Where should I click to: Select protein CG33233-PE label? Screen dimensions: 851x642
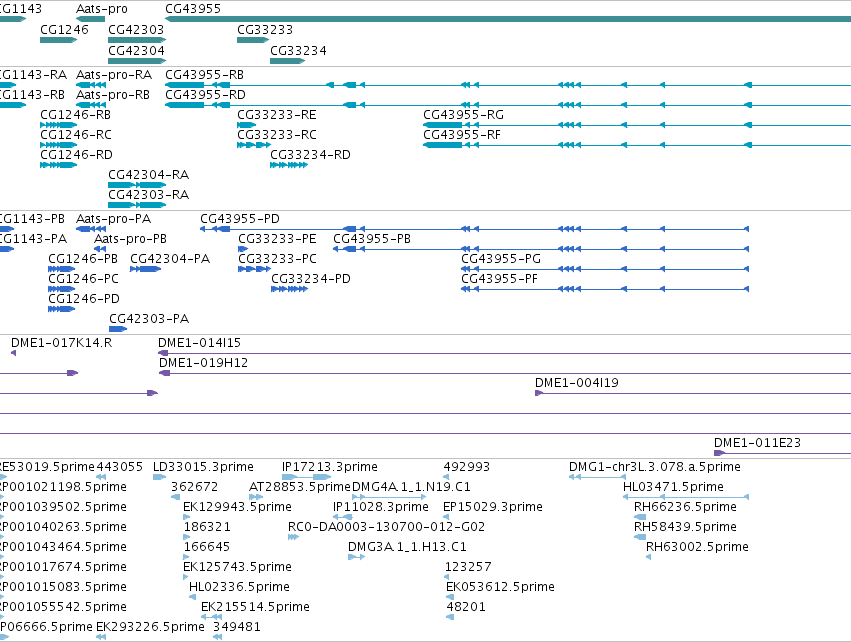(x=277, y=238)
